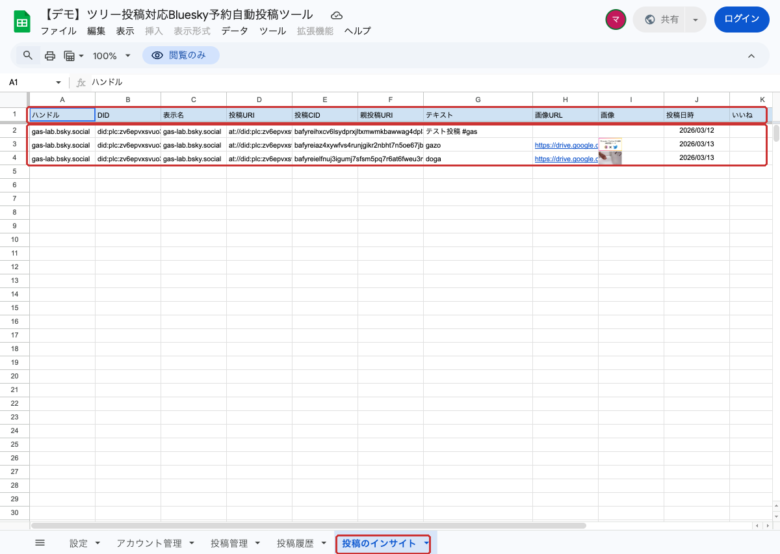Open the ツール menu

(272, 31)
